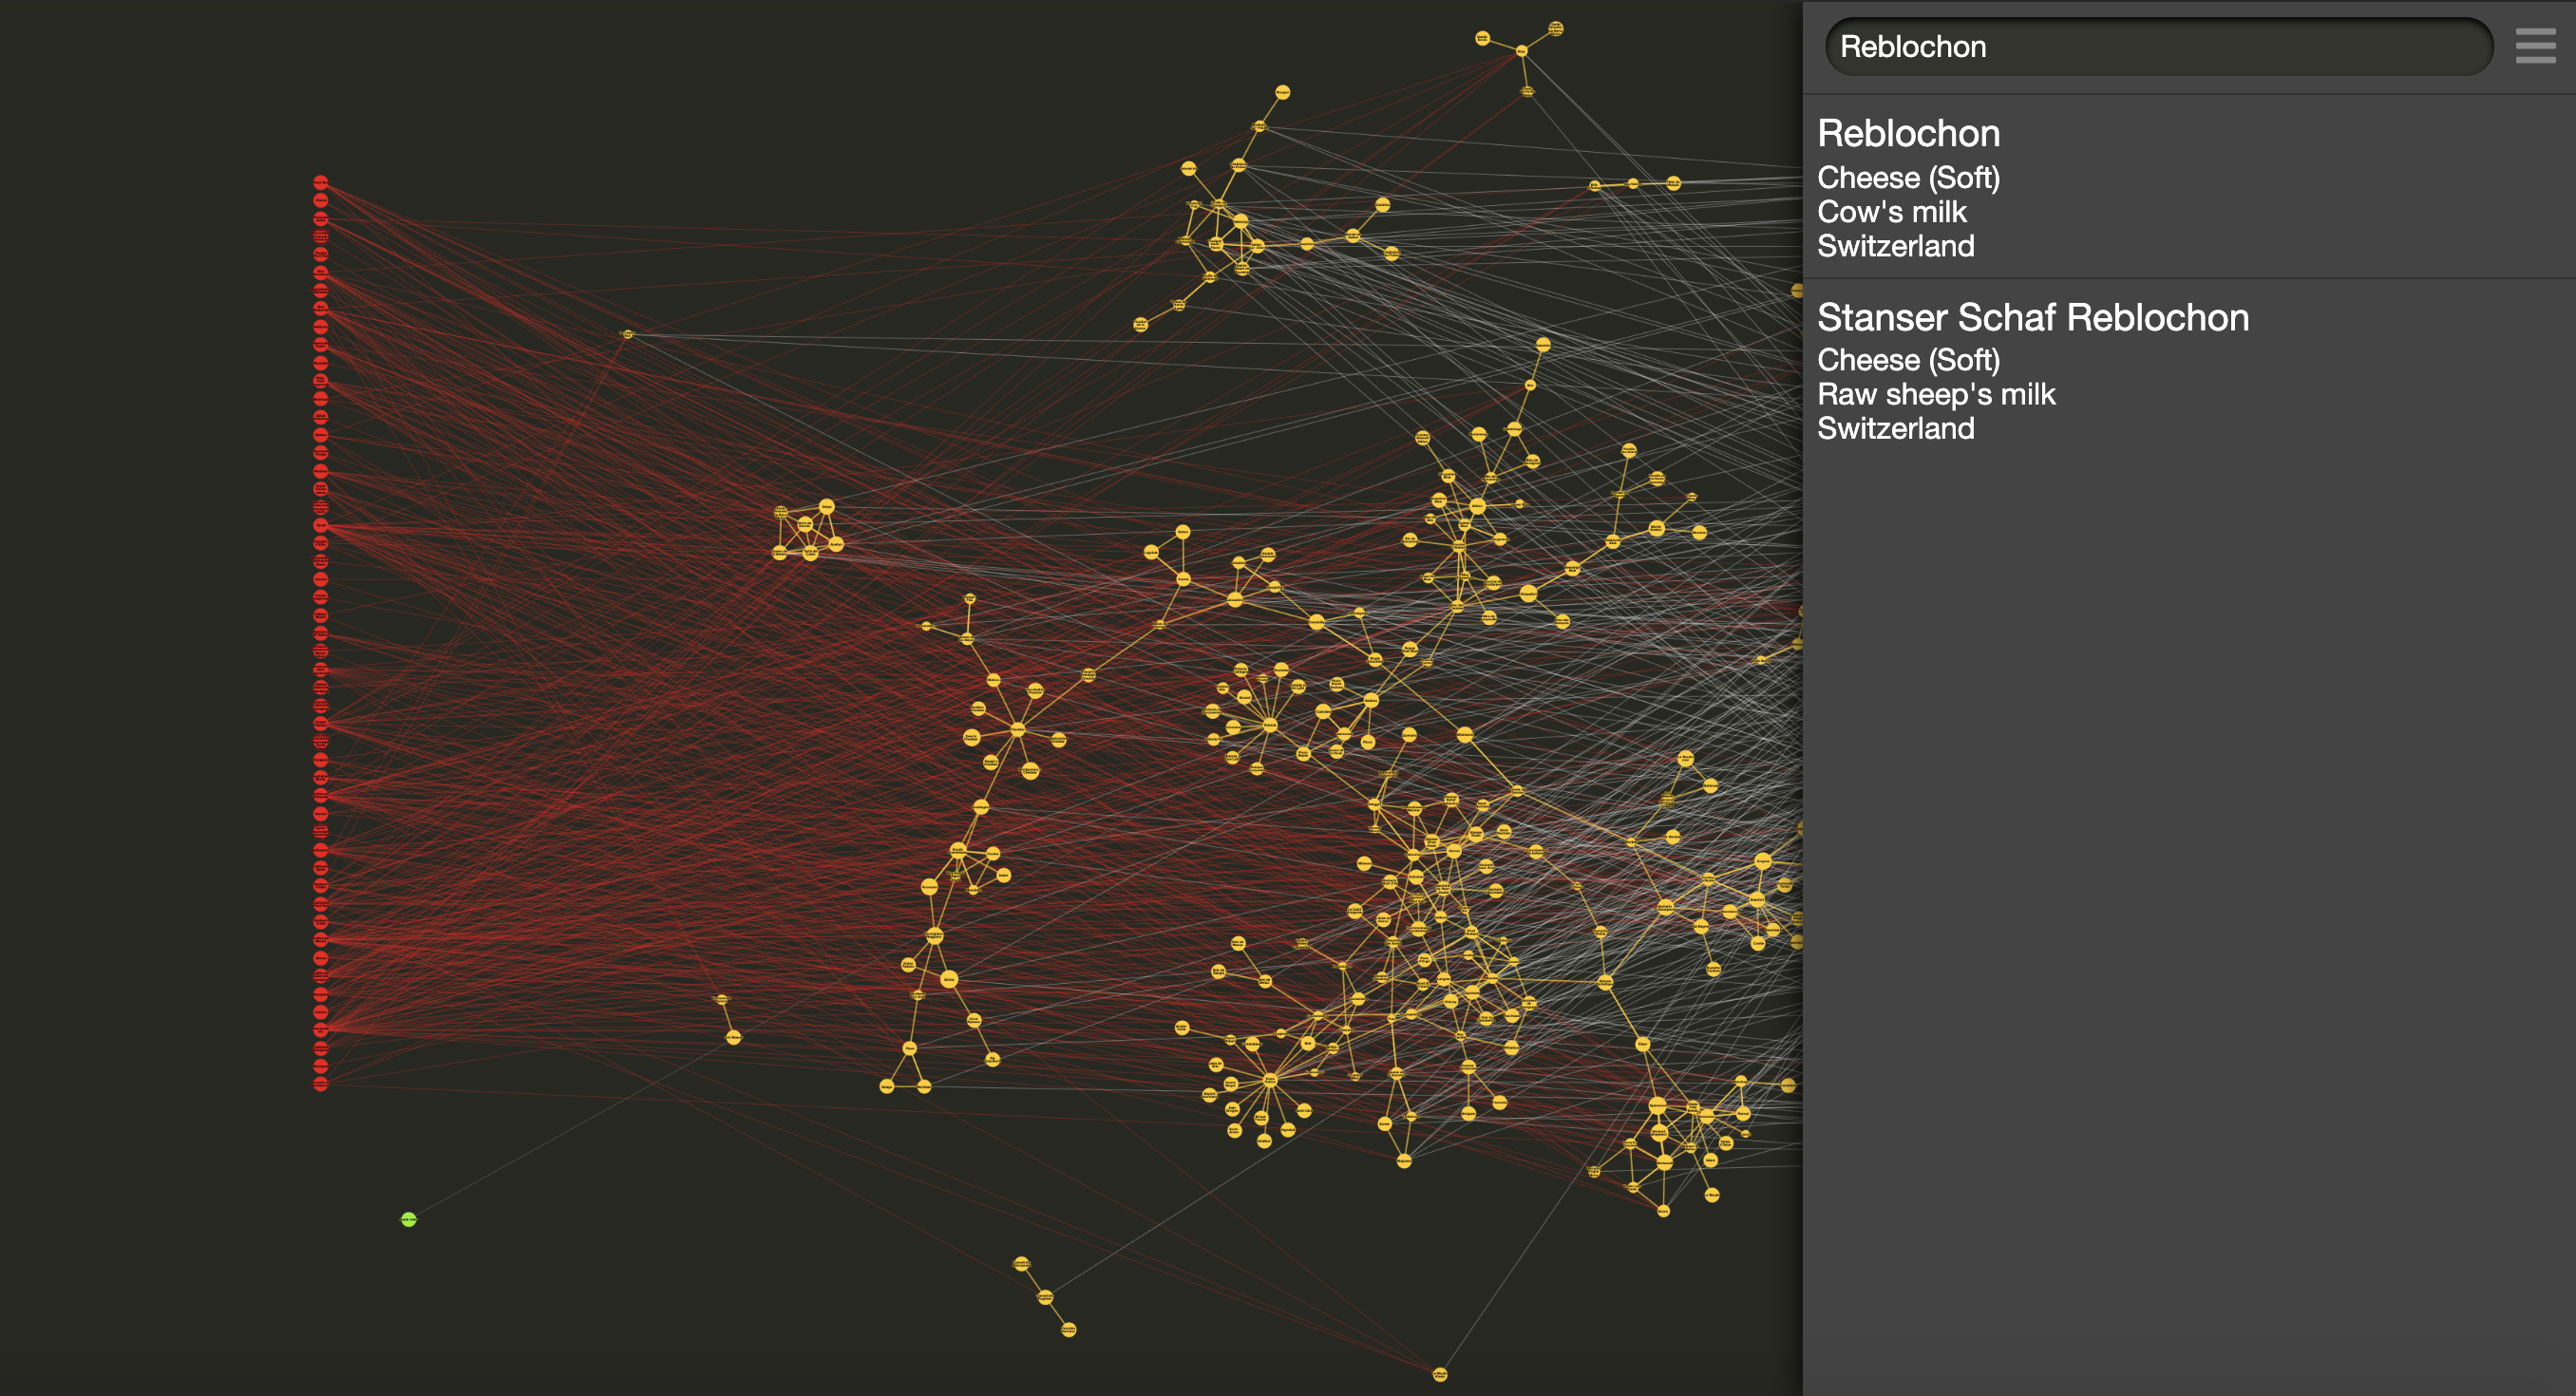2576x1396 pixels.
Task: Click 'Cow's milk' line under Reblochon
Action: tap(1891, 212)
